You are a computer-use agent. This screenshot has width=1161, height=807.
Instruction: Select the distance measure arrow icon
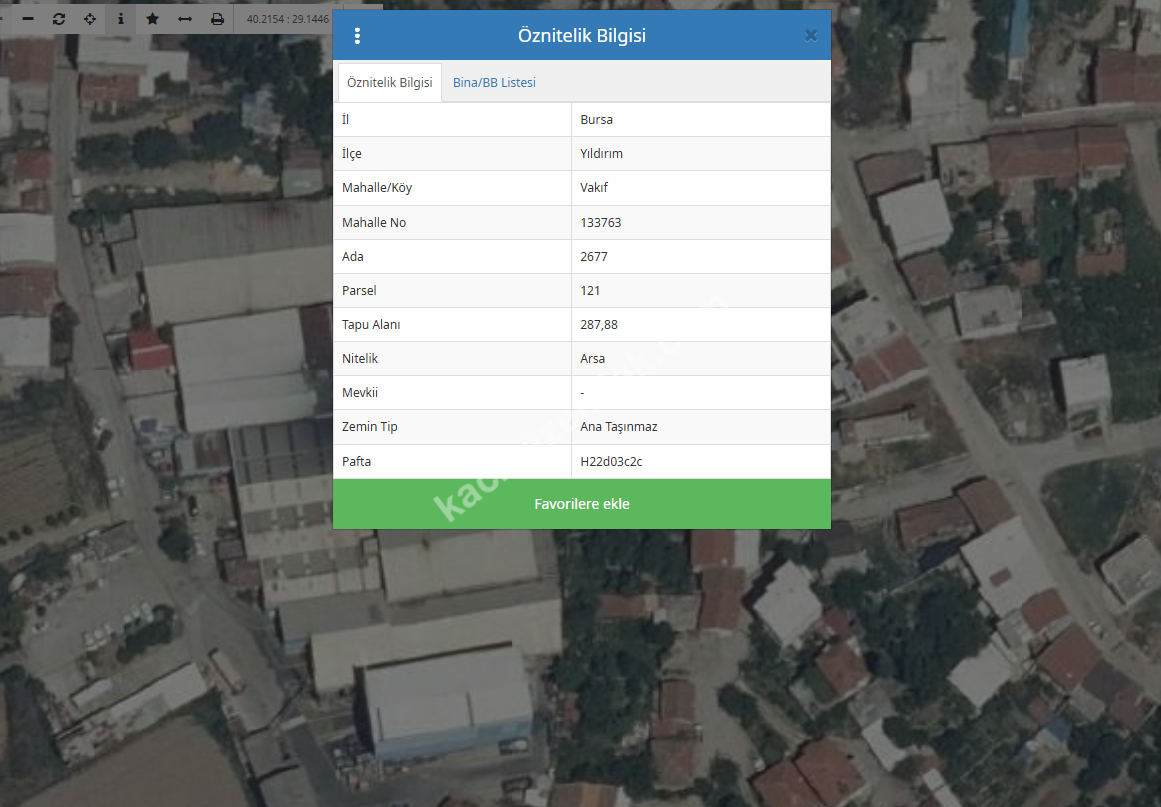click(x=185, y=19)
